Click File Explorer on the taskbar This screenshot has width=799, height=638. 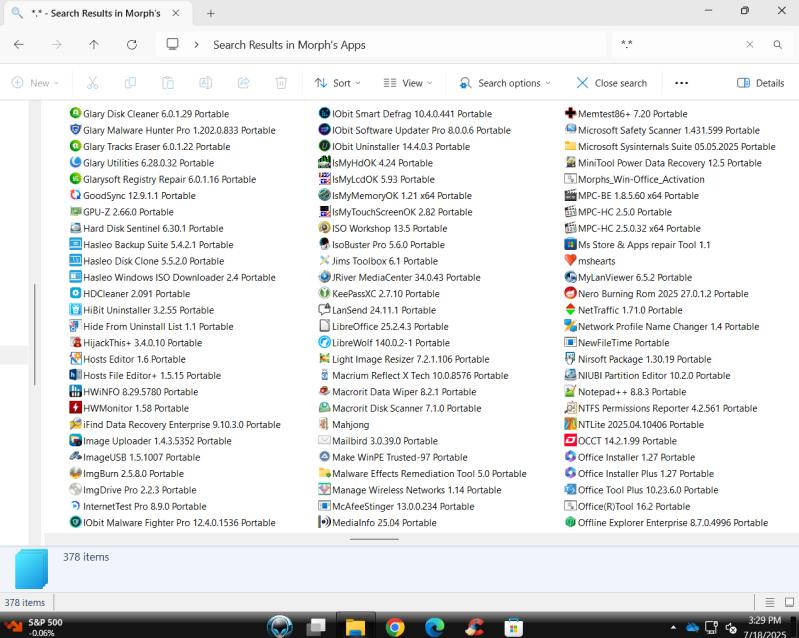[355, 627]
